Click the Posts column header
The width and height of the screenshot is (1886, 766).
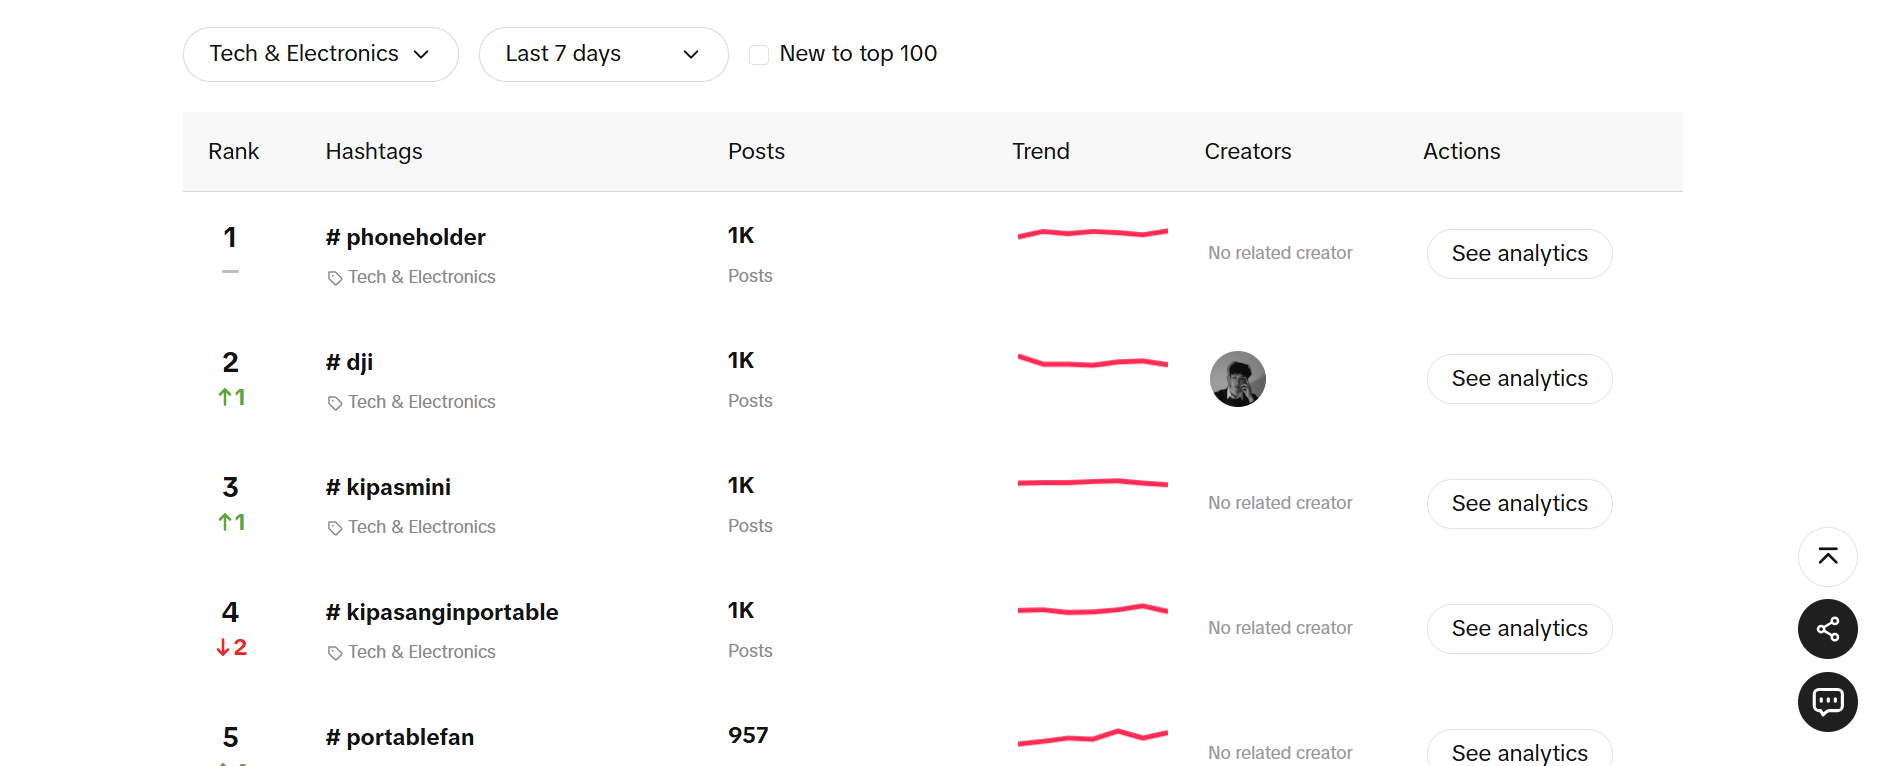[x=756, y=151]
